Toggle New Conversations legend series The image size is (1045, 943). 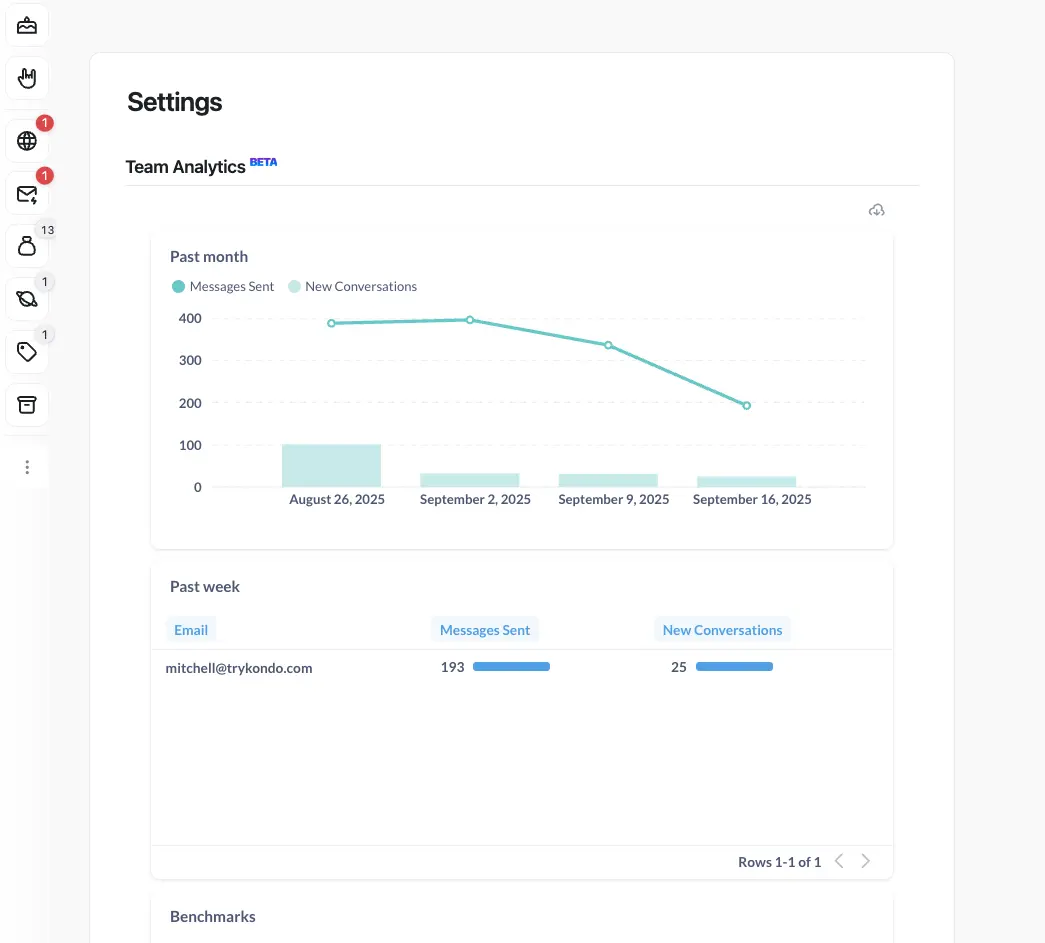[x=353, y=287]
